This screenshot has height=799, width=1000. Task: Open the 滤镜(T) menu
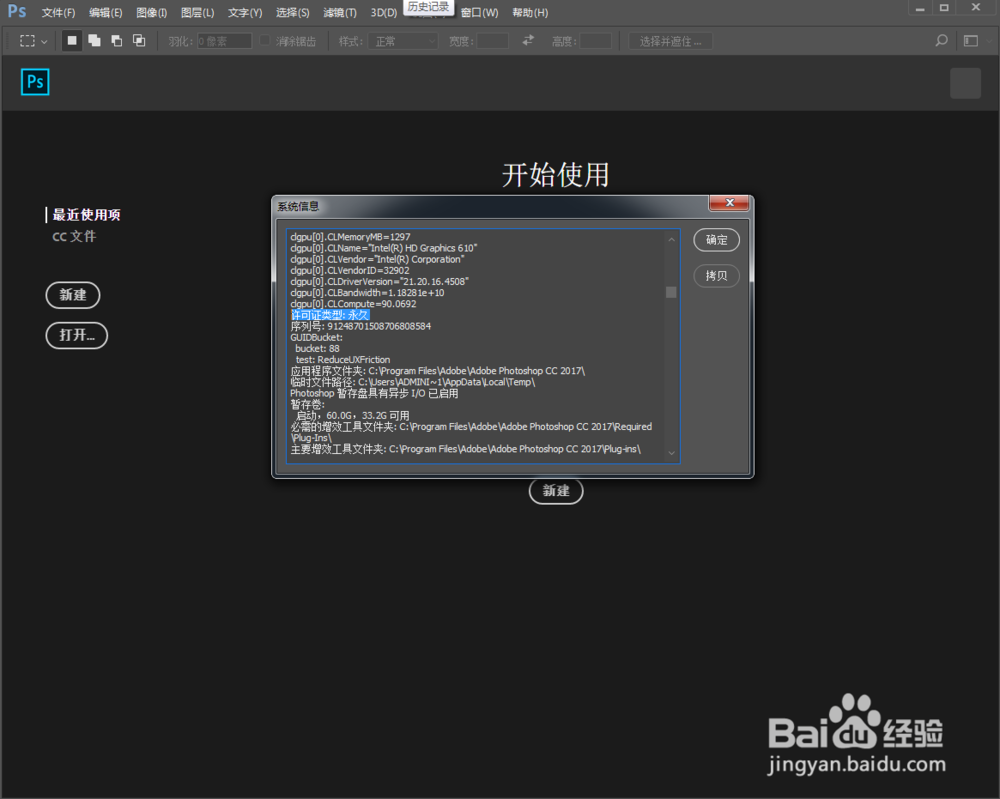[339, 13]
